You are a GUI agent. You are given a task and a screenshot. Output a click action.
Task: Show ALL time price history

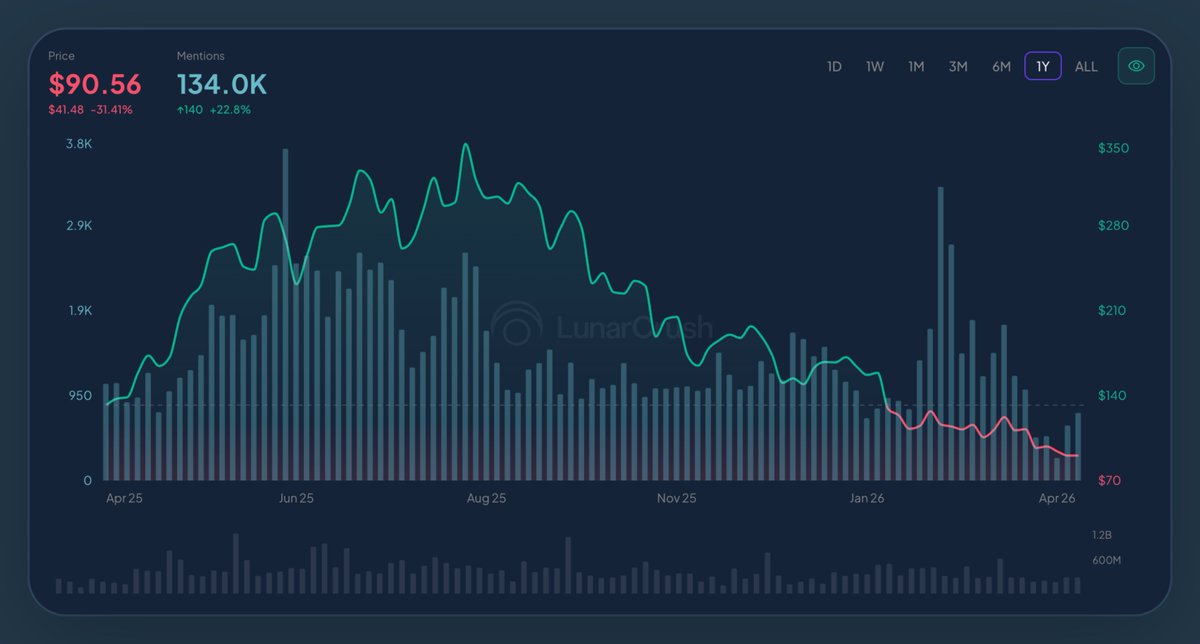1086,67
